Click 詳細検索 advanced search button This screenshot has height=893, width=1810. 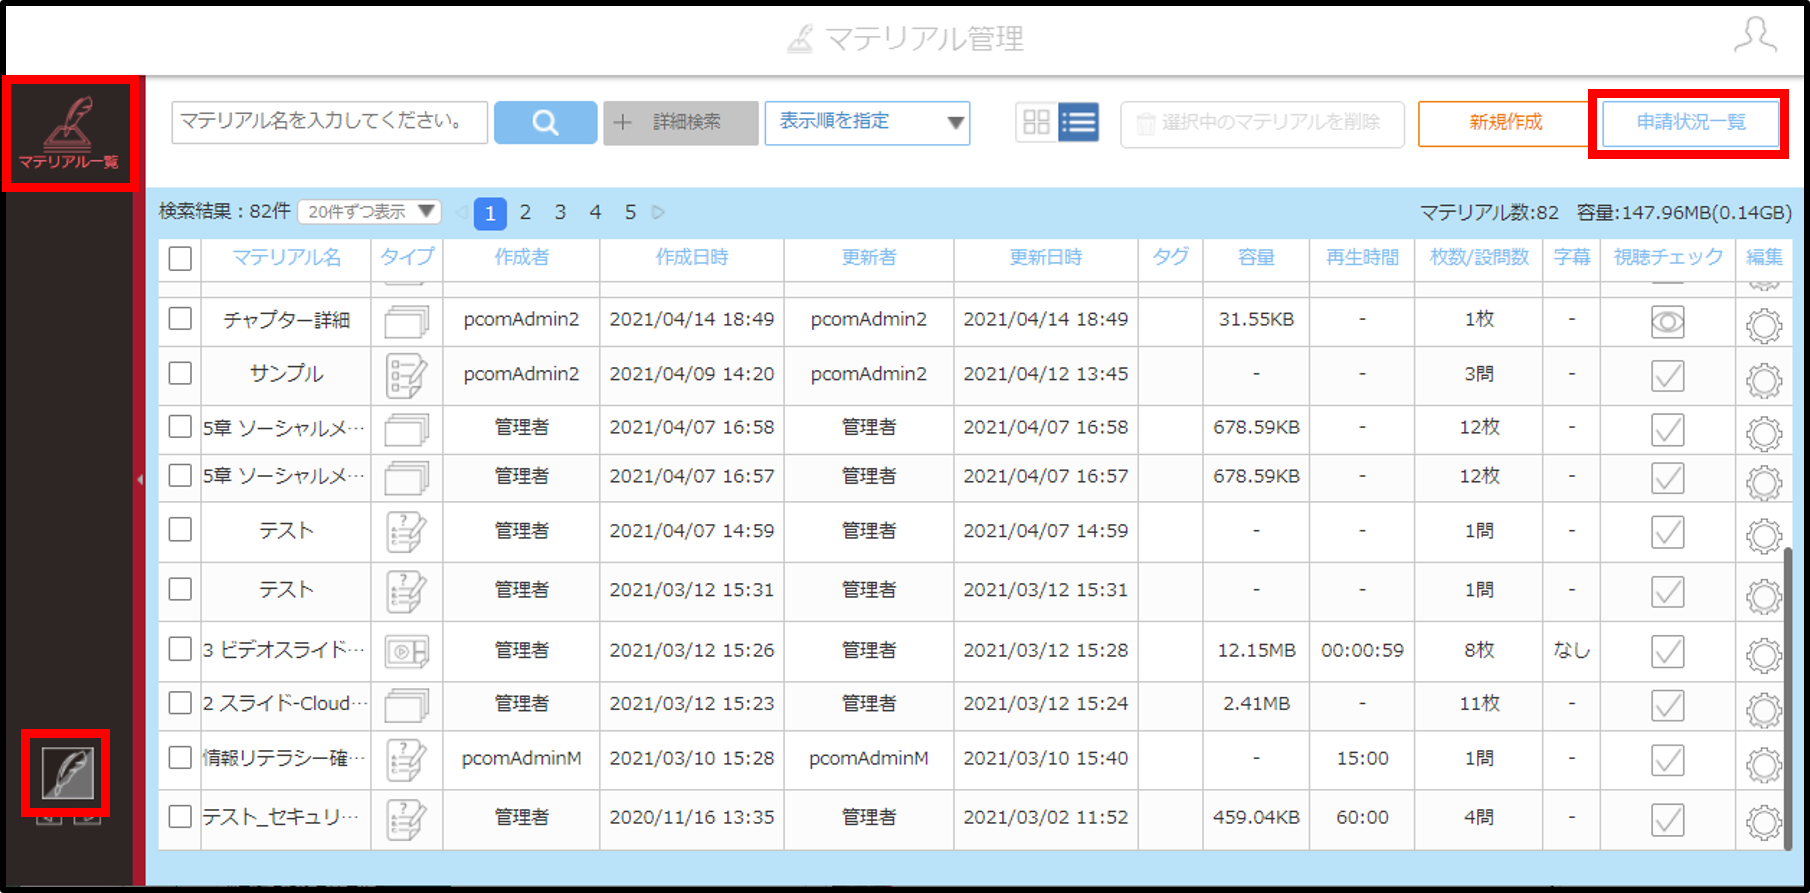point(680,122)
